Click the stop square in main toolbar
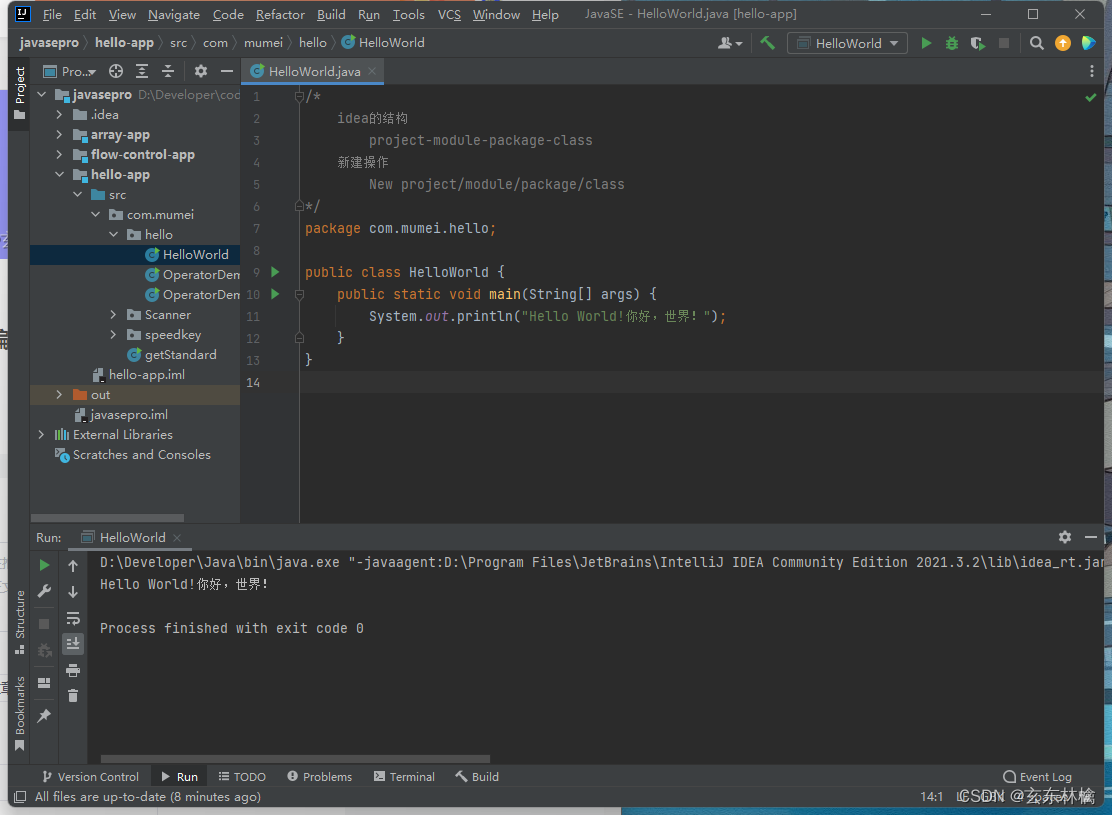Screen dimensions: 1112x815 tap(1004, 43)
